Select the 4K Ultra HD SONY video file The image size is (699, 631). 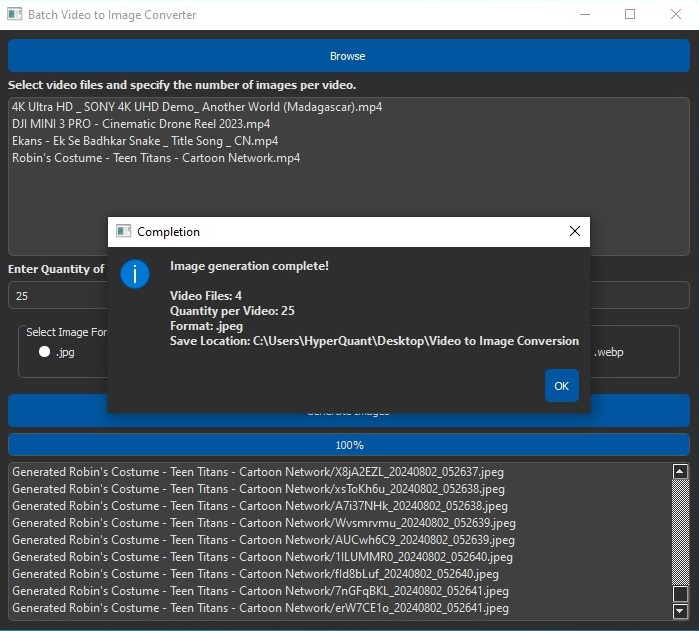click(197, 107)
